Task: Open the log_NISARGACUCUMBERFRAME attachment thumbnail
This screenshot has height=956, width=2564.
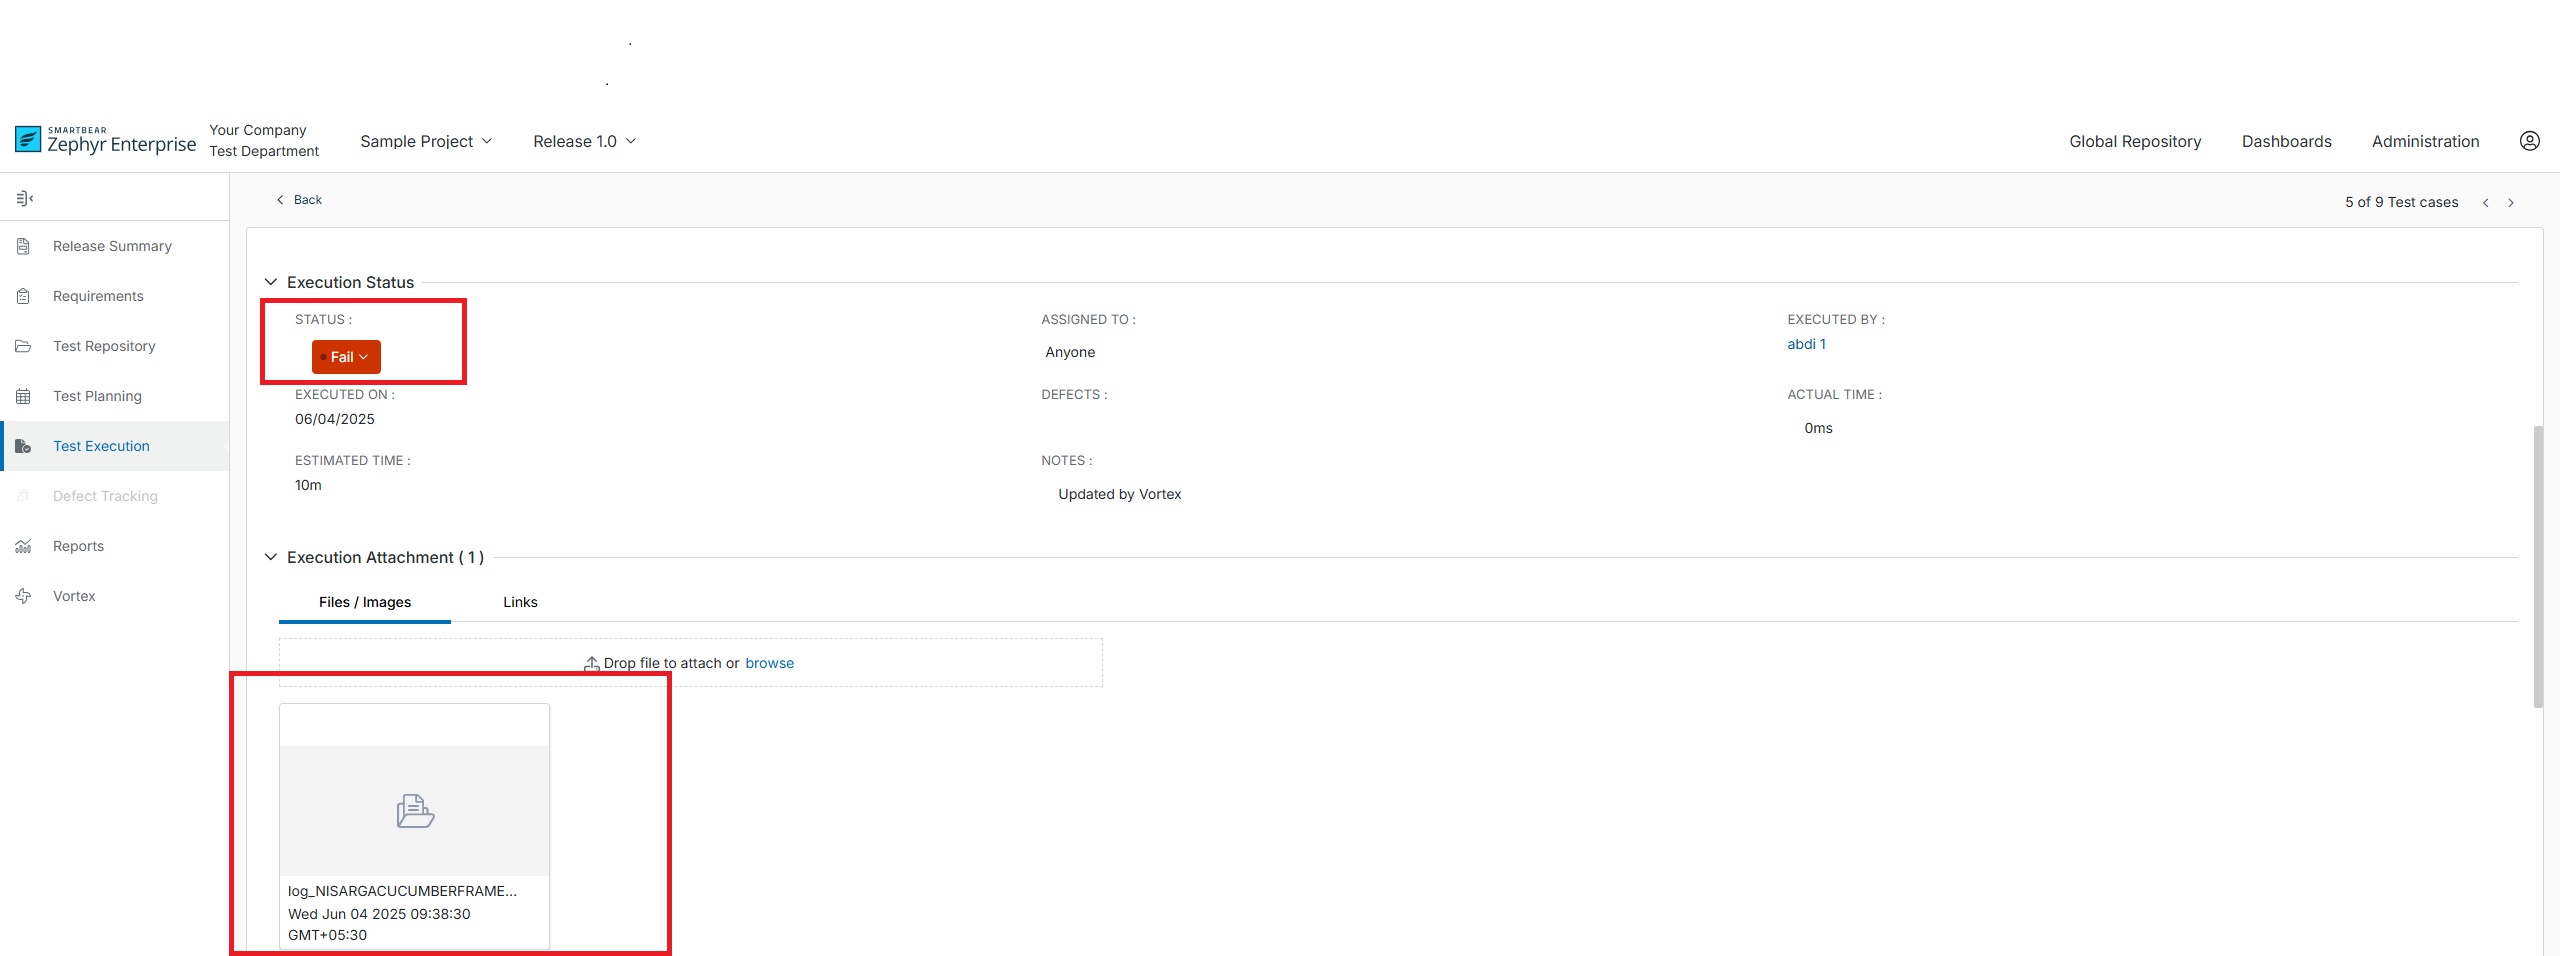Action: click(413, 811)
